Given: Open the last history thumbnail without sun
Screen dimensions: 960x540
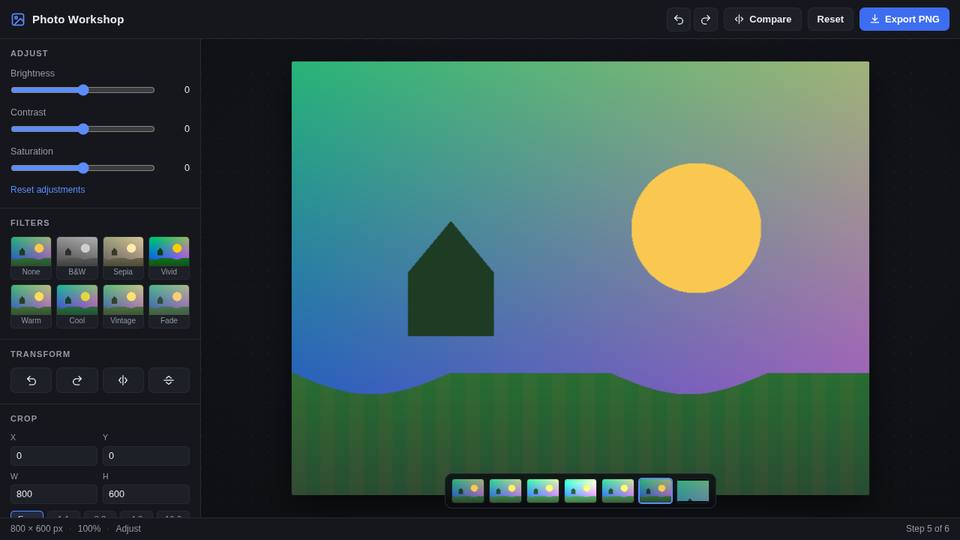Looking at the screenshot, I should pos(693,491).
